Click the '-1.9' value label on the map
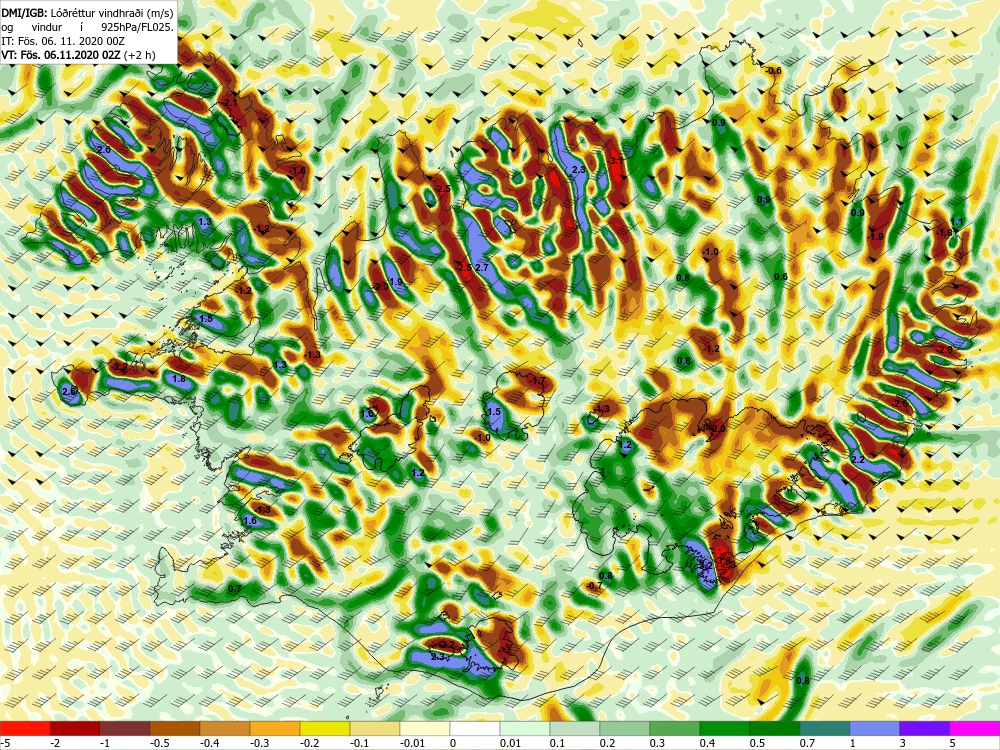The width and height of the screenshot is (1000, 750). [876, 237]
